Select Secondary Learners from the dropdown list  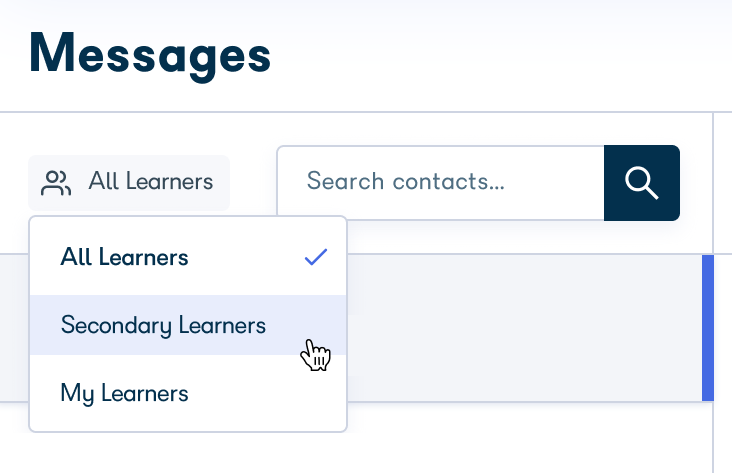[x=188, y=325]
